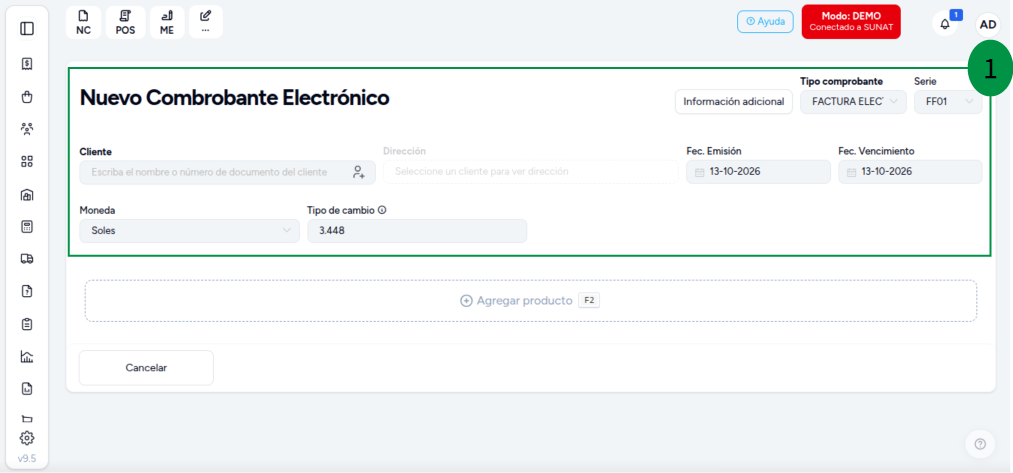Open the Tipo comprobante dropdown
1013x473 pixels.
[853, 101]
